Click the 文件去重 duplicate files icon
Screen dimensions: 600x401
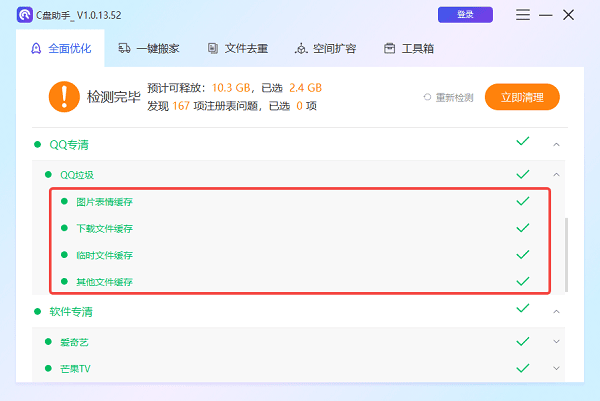click(213, 49)
